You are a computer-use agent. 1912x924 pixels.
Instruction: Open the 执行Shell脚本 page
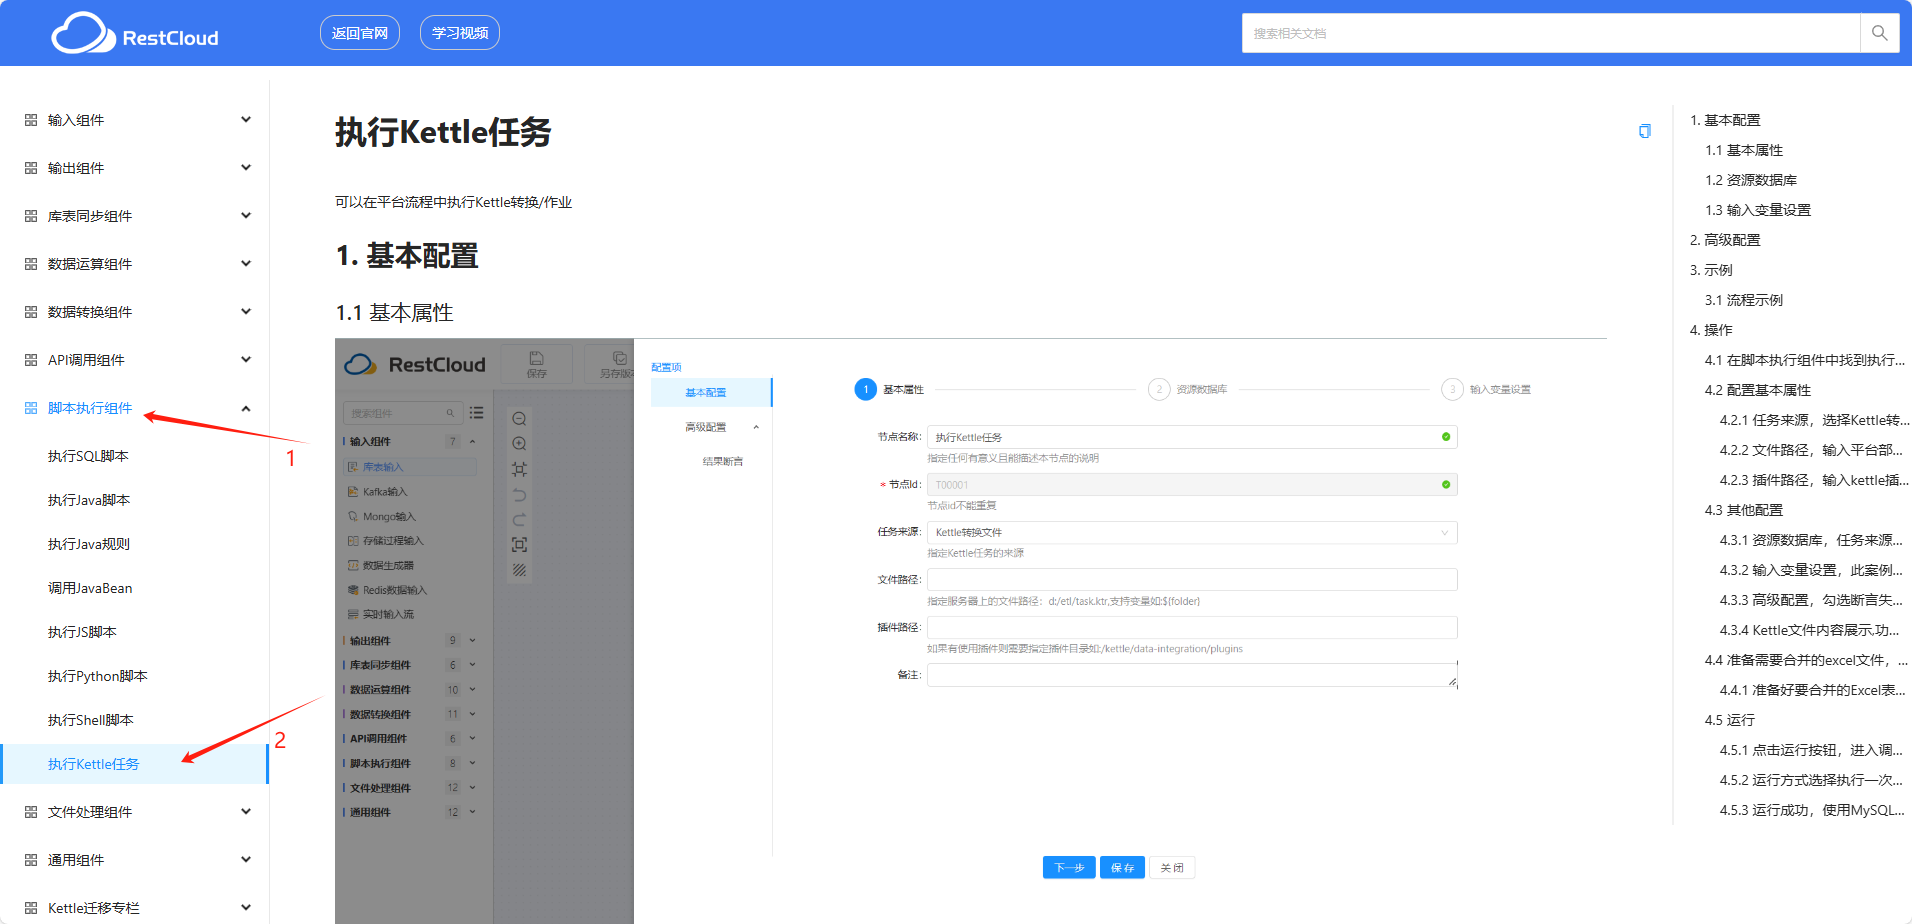point(91,720)
